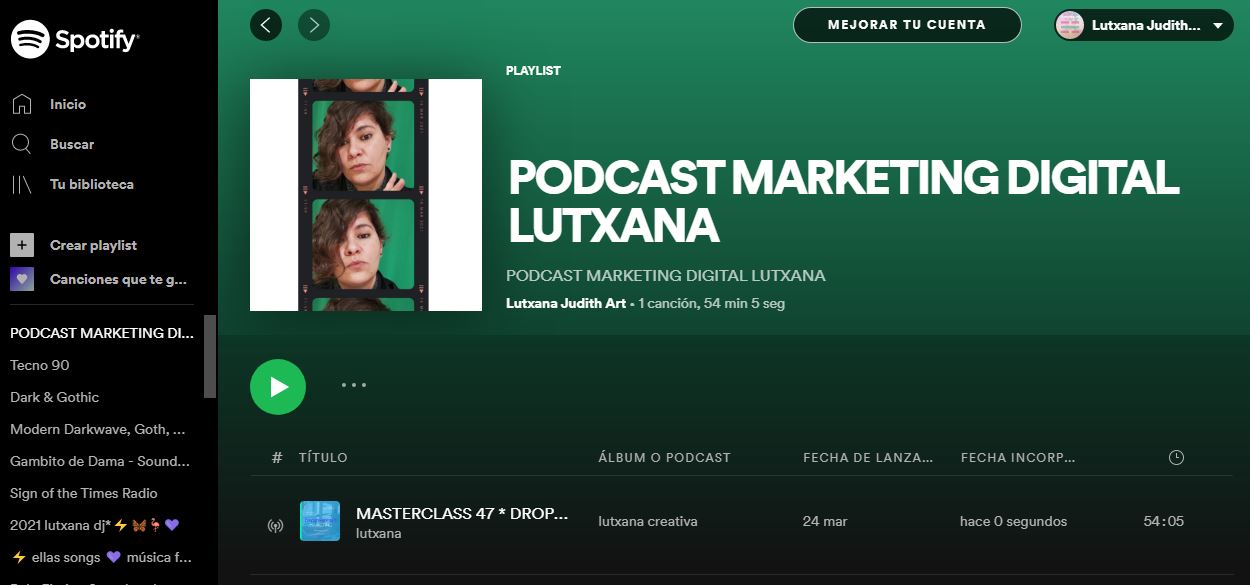Click the FECHA DE LANZA... column header
1250x585 pixels.
[868, 457]
